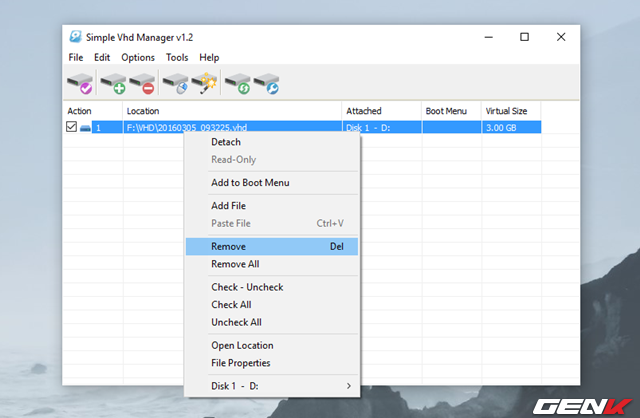Viewport: 640px width, 418px height.
Task: Click the refresh toolbar icon with green arrows
Action: pos(238,83)
